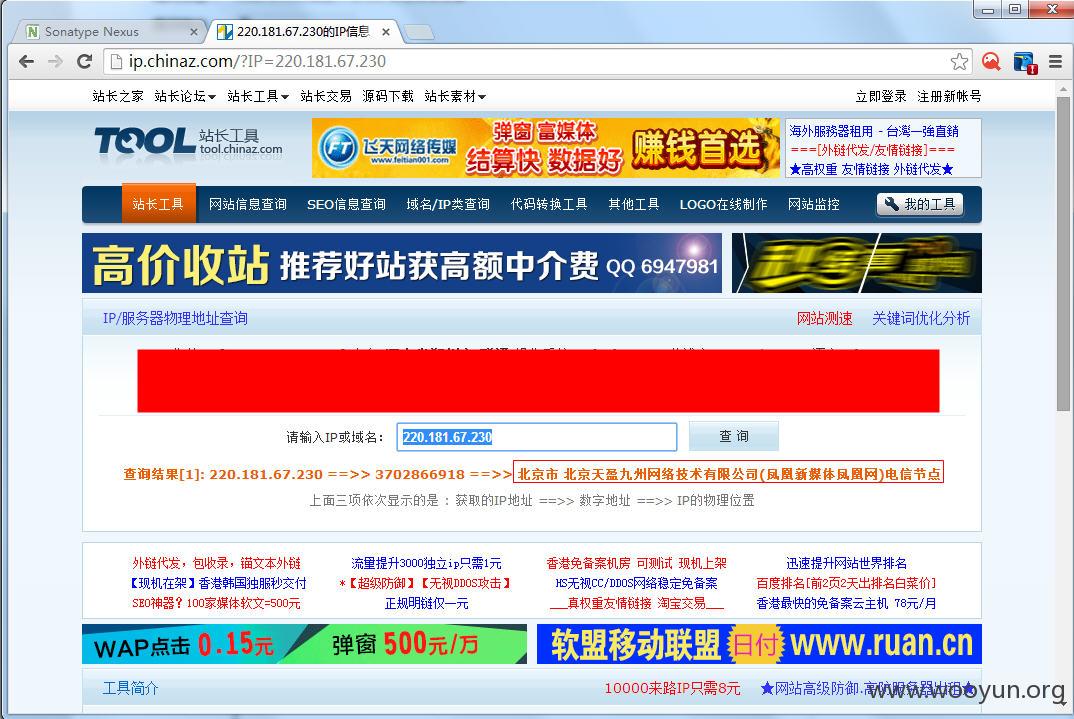This screenshot has height=719, width=1074.
Task: Open 现机在架 香港韩国独服秒交付 link
Action: 216,583
